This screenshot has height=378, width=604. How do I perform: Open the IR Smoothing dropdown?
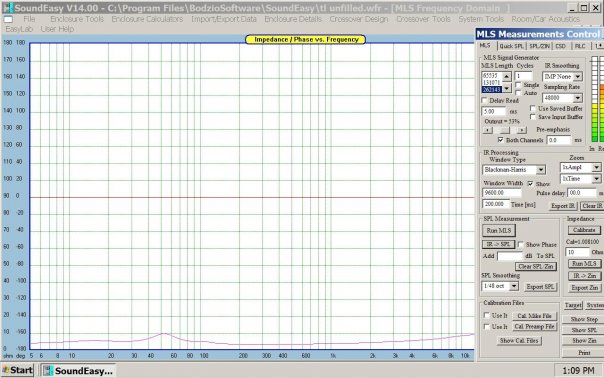tap(578, 77)
